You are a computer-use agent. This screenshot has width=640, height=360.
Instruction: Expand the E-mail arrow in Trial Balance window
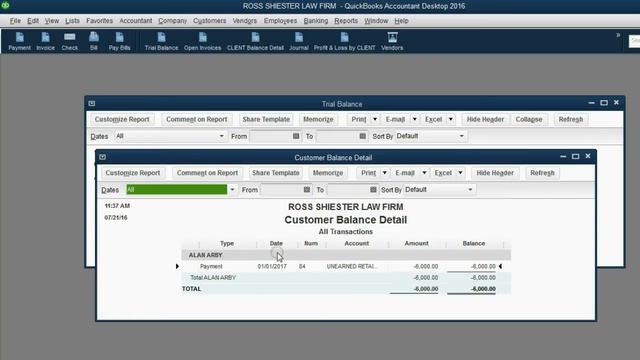[414, 119]
